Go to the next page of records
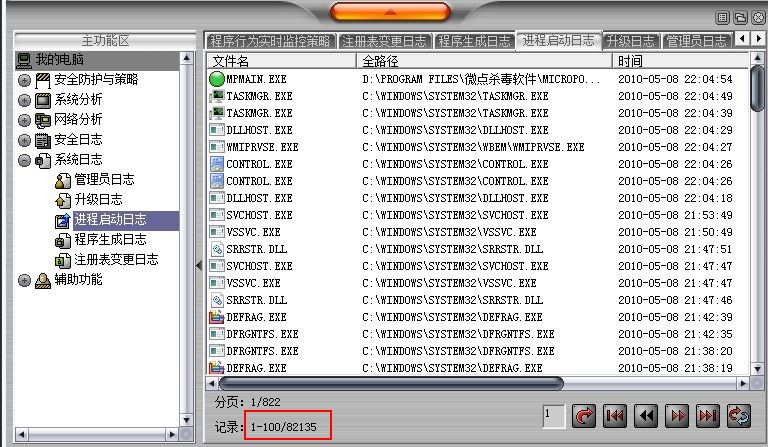This screenshot has width=768, height=447. (x=677, y=416)
